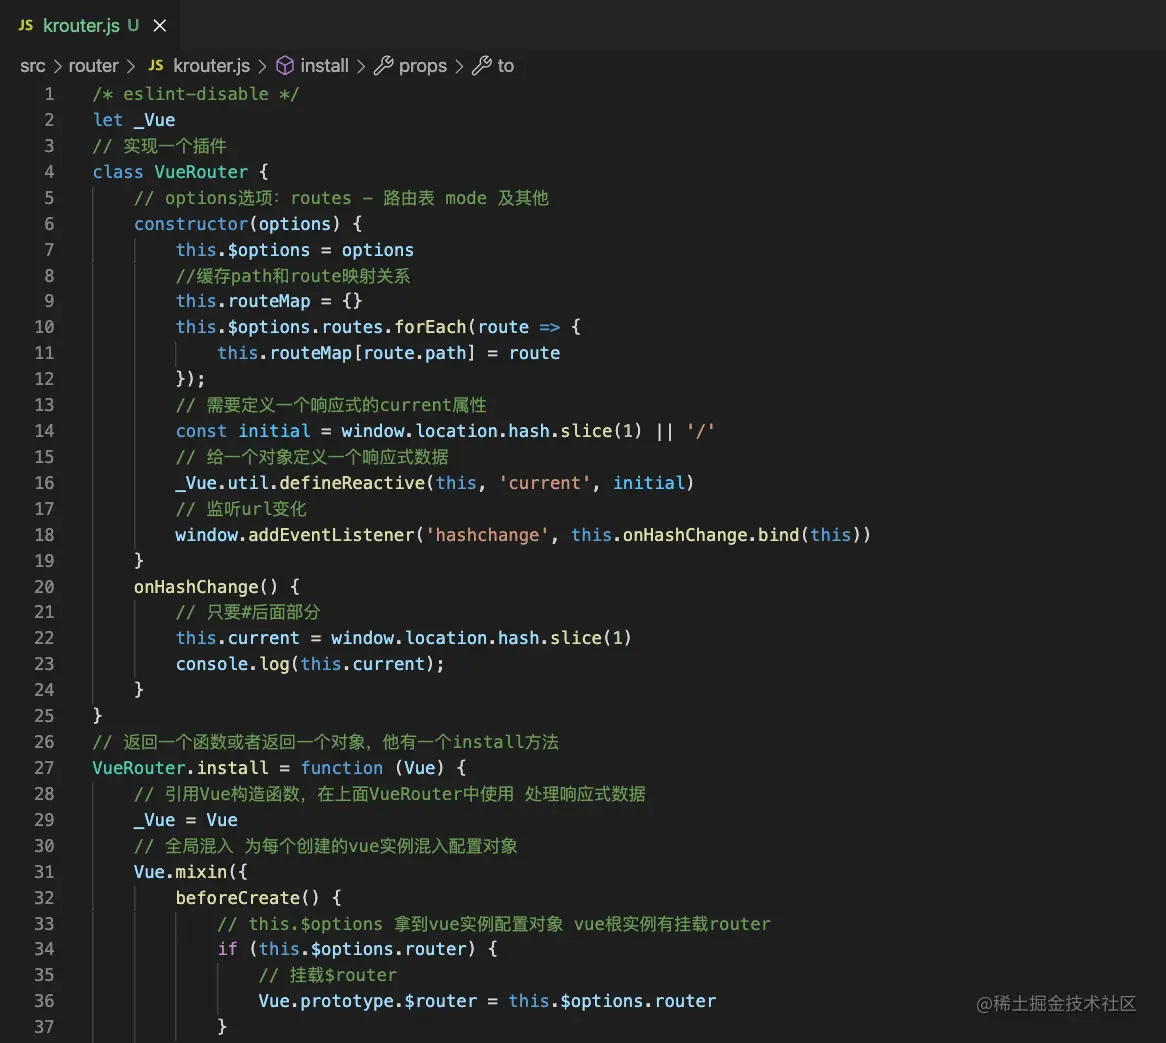Select the krouter.js tab
Image resolution: width=1166 pixels, height=1043 pixels.
pyautogui.click(x=89, y=25)
